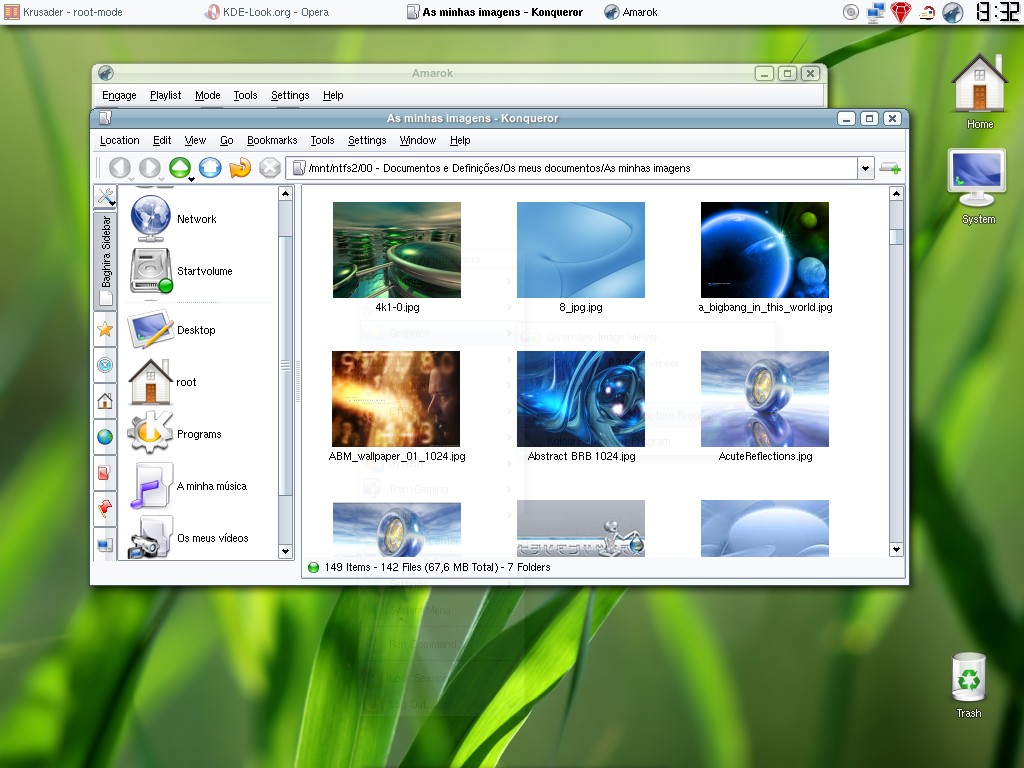1024x768 pixels.
Task: Open Desktop entry in sidebar
Action: point(172,330)
